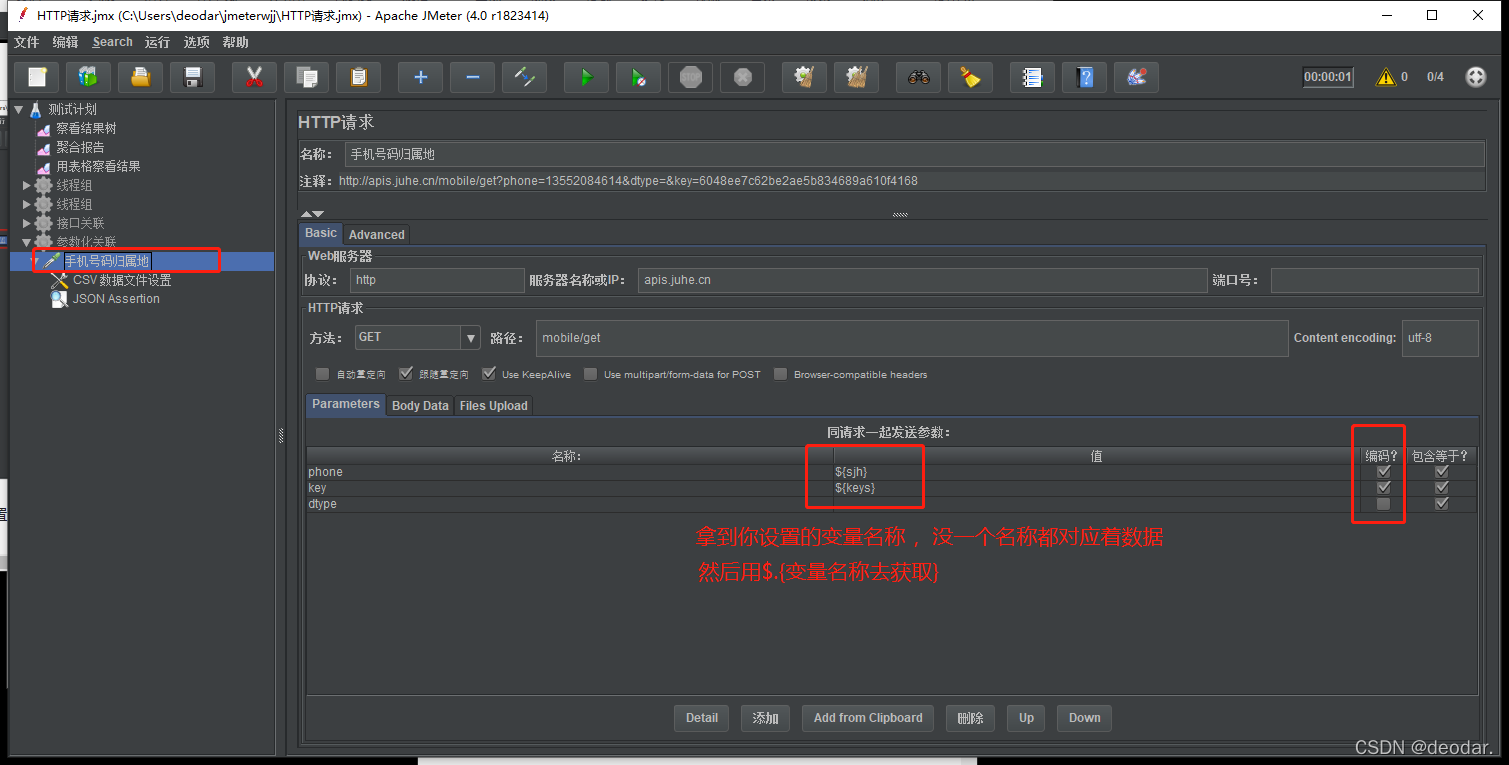Copy the selected element via toolbar
The image size is (1509, 765).
(306, 77)
